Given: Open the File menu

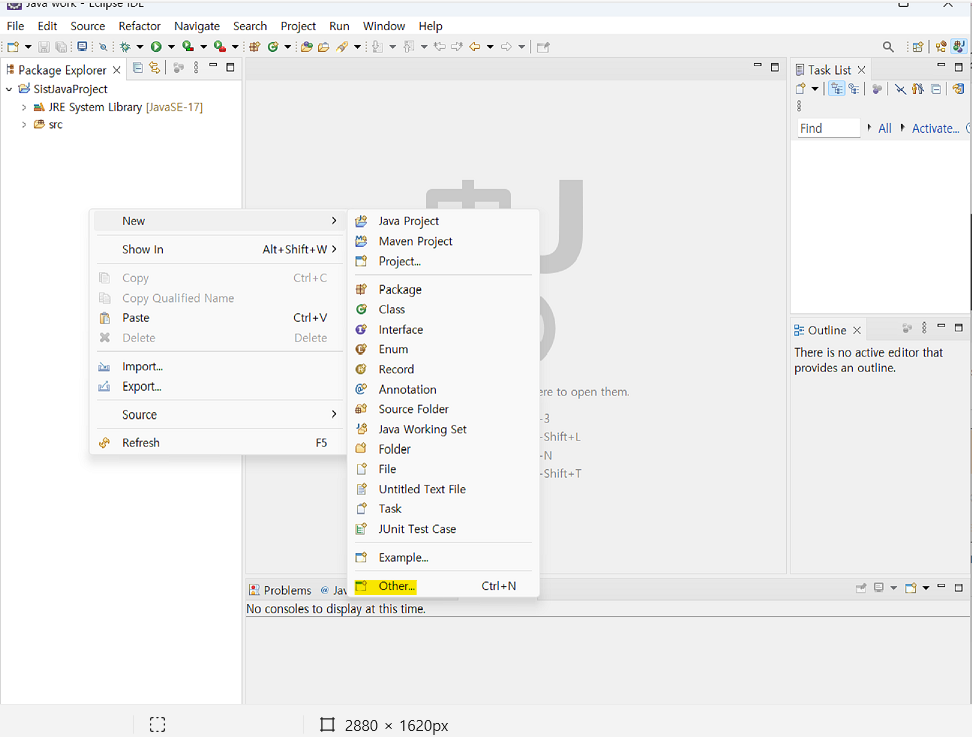Looking at the screenshot, I should click(15, 26).
